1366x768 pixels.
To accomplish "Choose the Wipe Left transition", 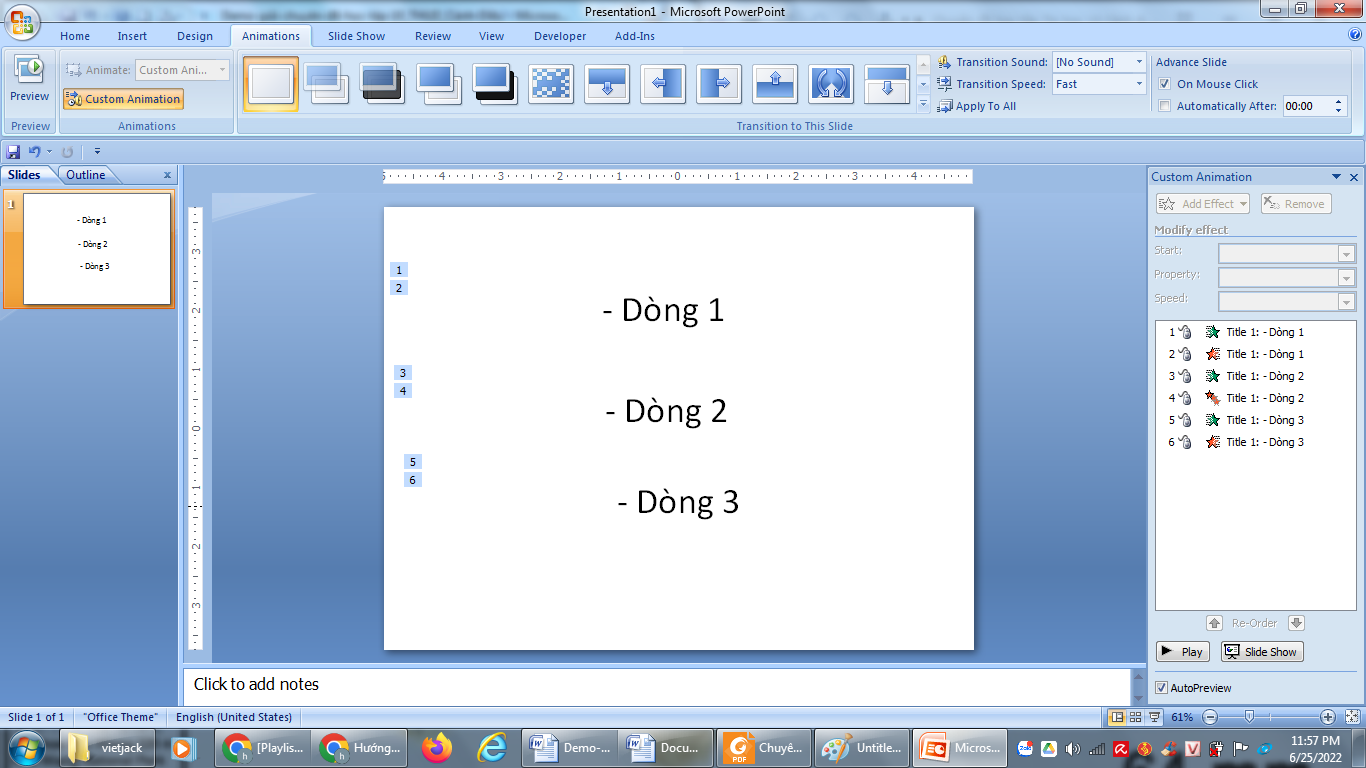I will (663, 84).
